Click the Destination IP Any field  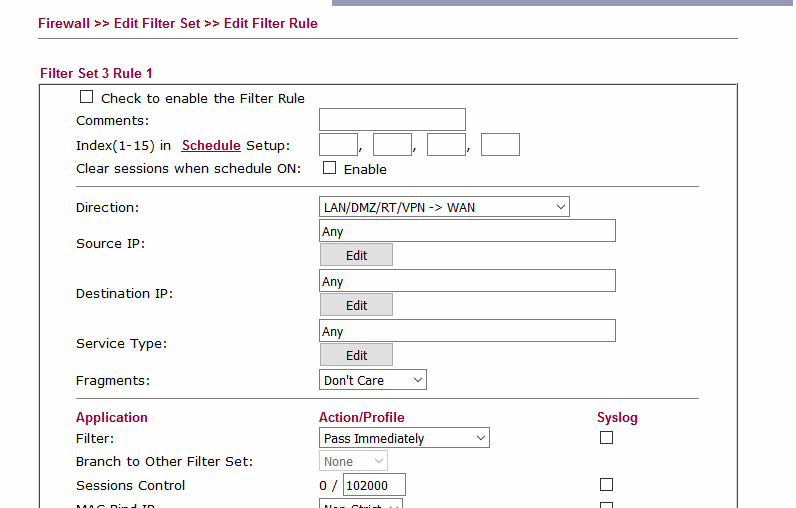tap(467, 281)
